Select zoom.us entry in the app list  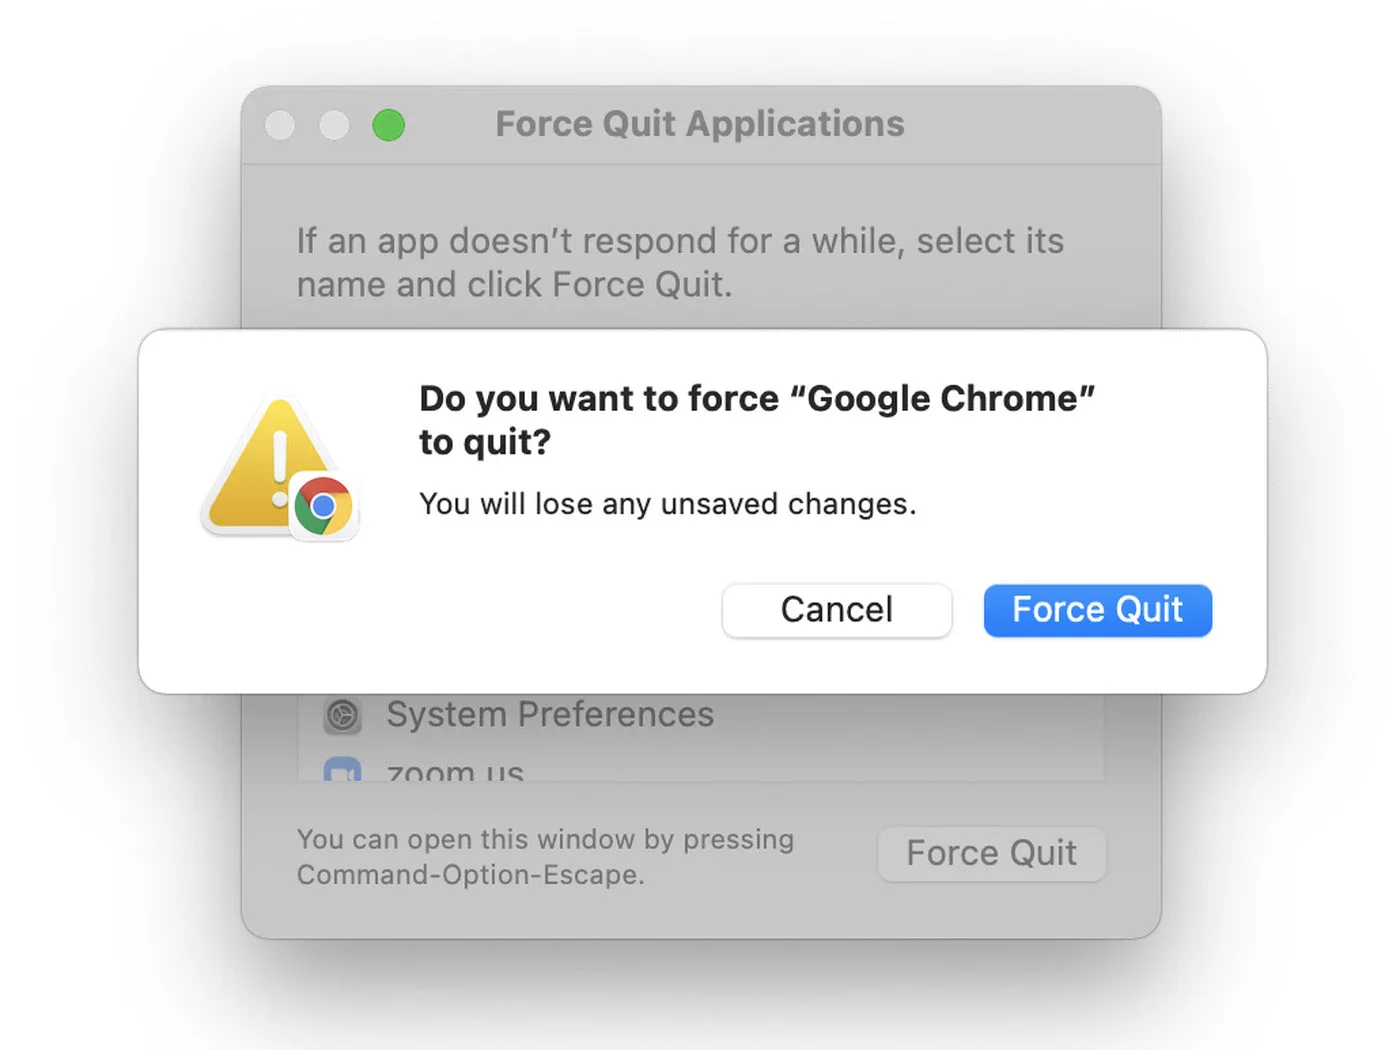click(x=455, y=770)
